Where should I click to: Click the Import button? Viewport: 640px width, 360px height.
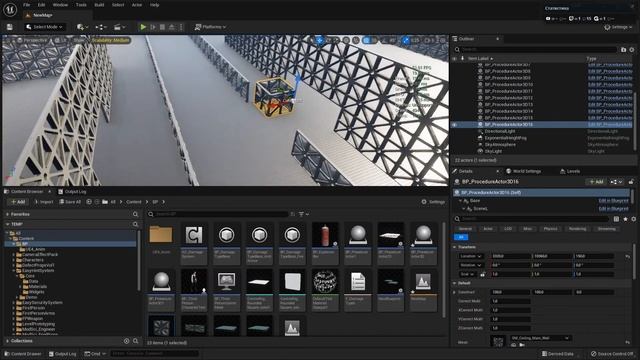(43, 202)
